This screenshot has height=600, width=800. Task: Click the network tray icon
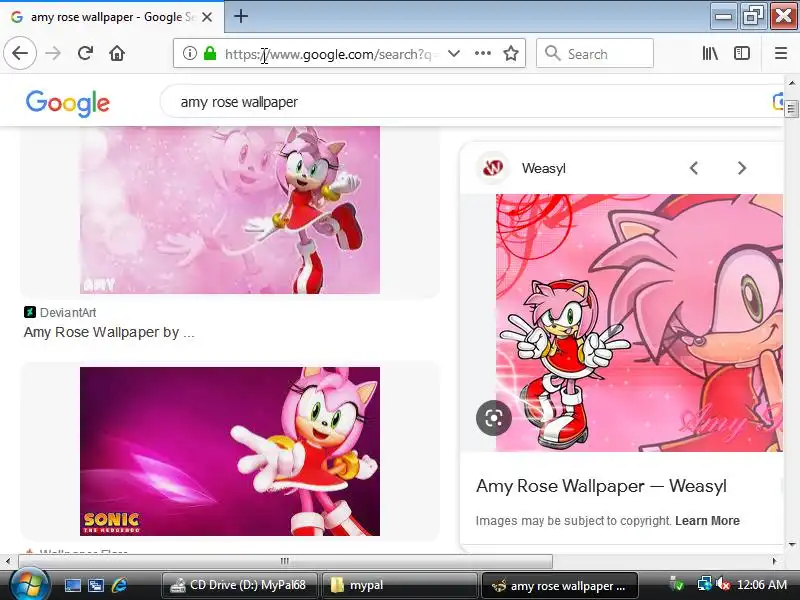[705, 584]
